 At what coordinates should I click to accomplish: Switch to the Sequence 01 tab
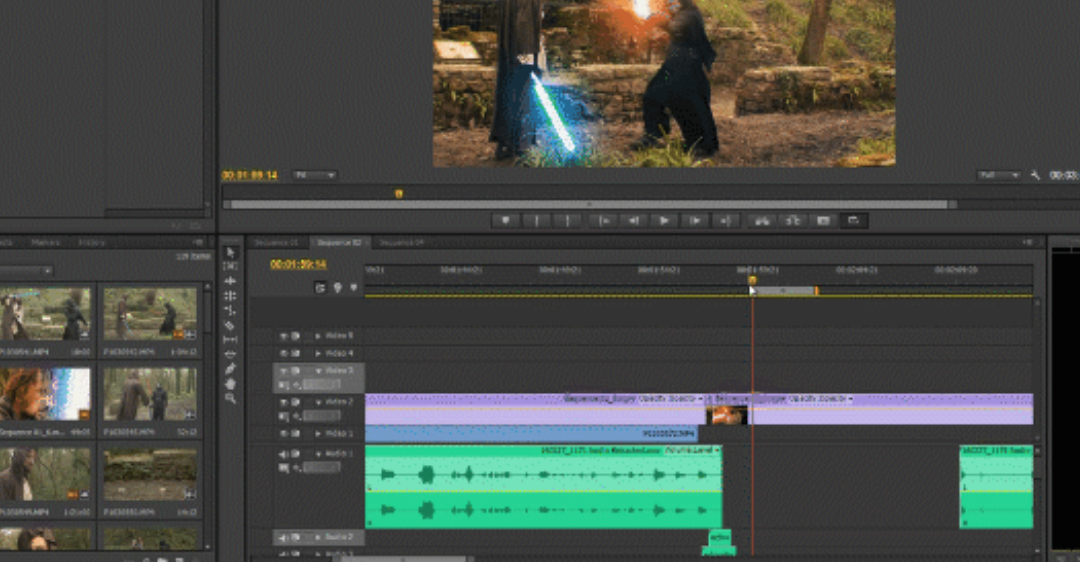(276, 242)
